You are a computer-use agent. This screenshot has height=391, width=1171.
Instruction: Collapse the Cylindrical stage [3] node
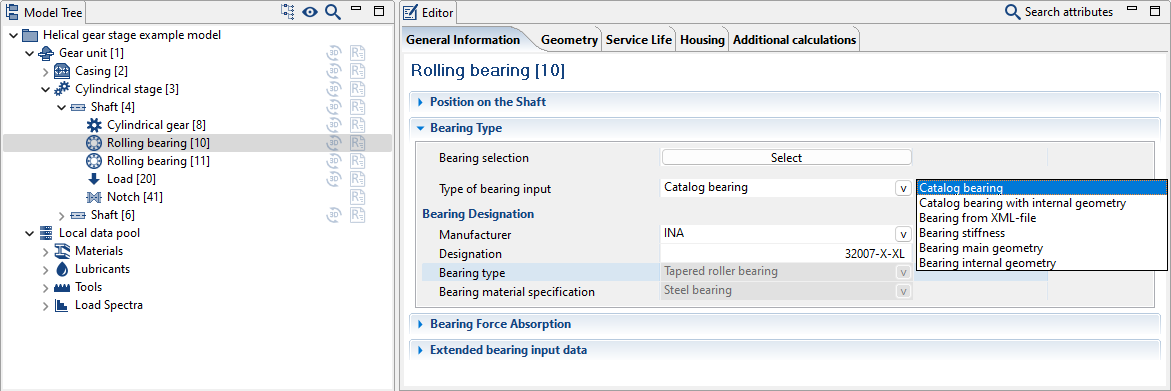(46, 90)
